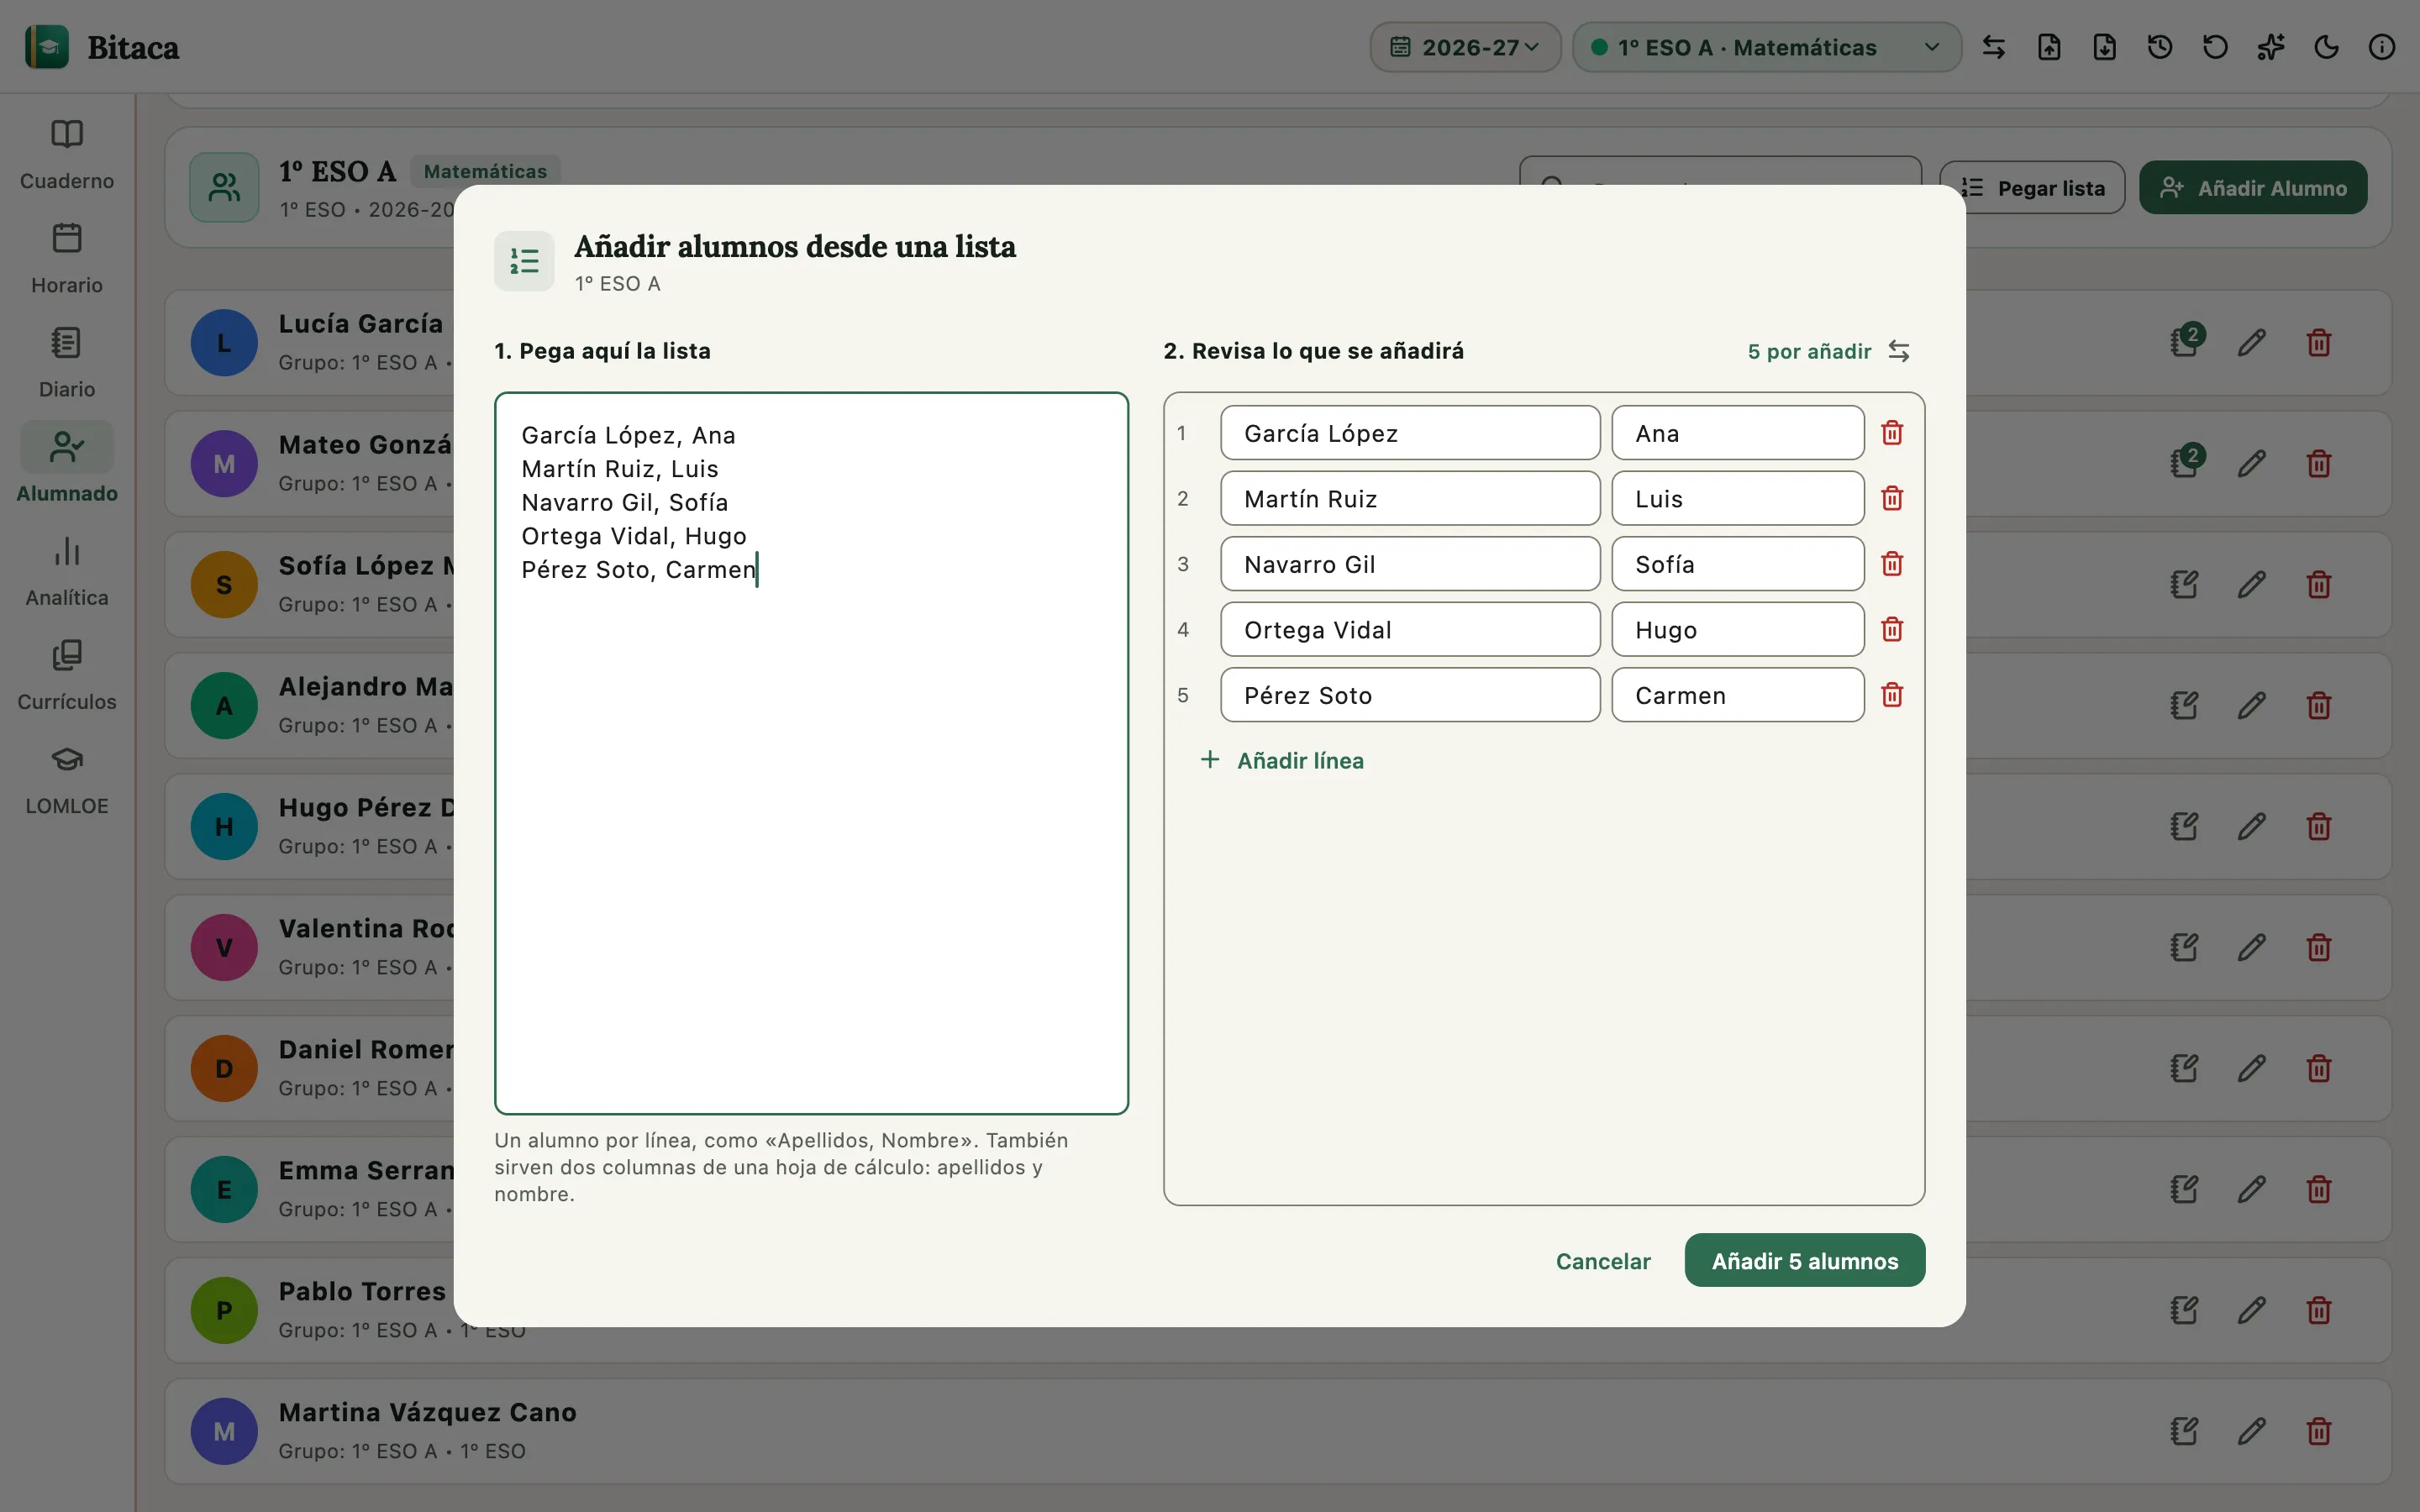Screen dimensions: 2420x1512
Task: Edit surname field Pérez Soto
Action: pos(1410,695)
